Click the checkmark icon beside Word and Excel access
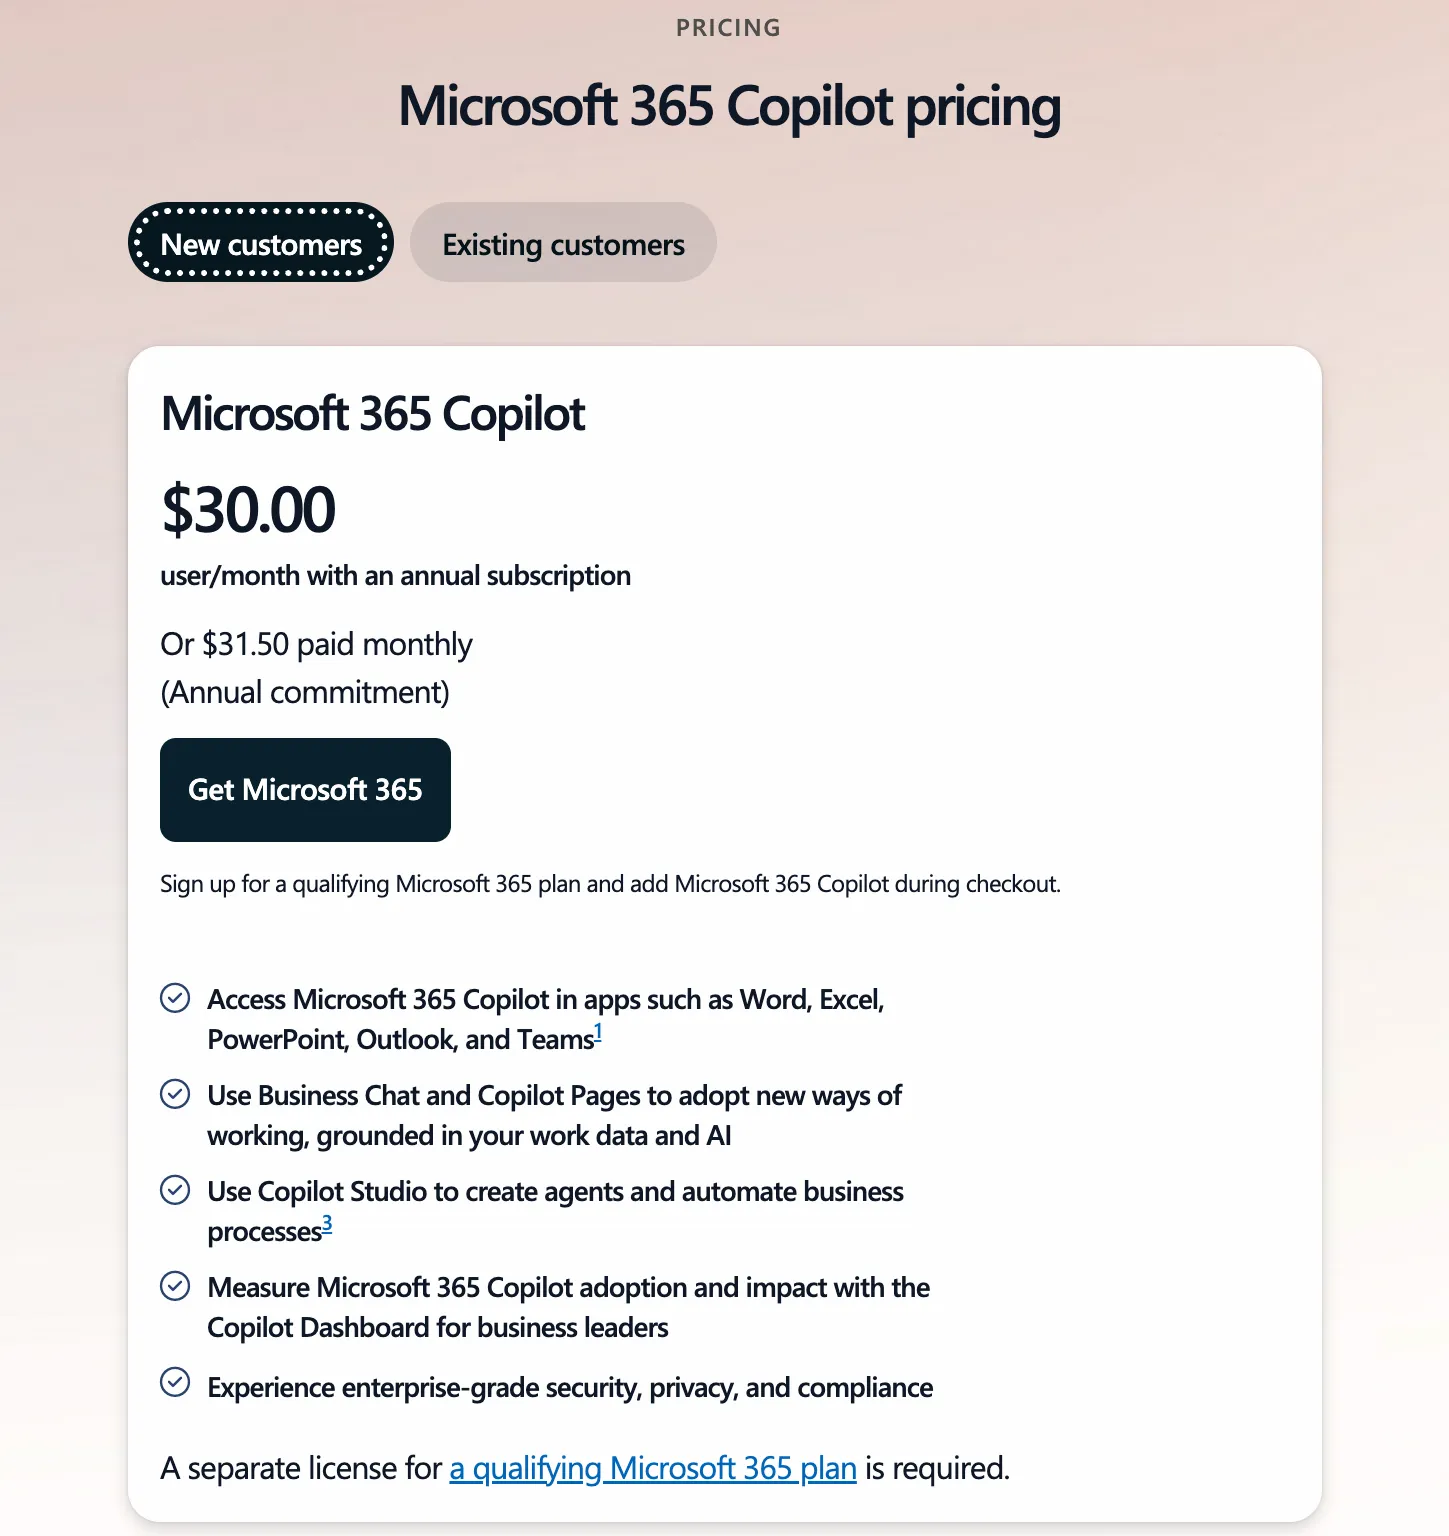Image resolution: width=1449 pixels, height=1536 pixels. pos(176,998)
